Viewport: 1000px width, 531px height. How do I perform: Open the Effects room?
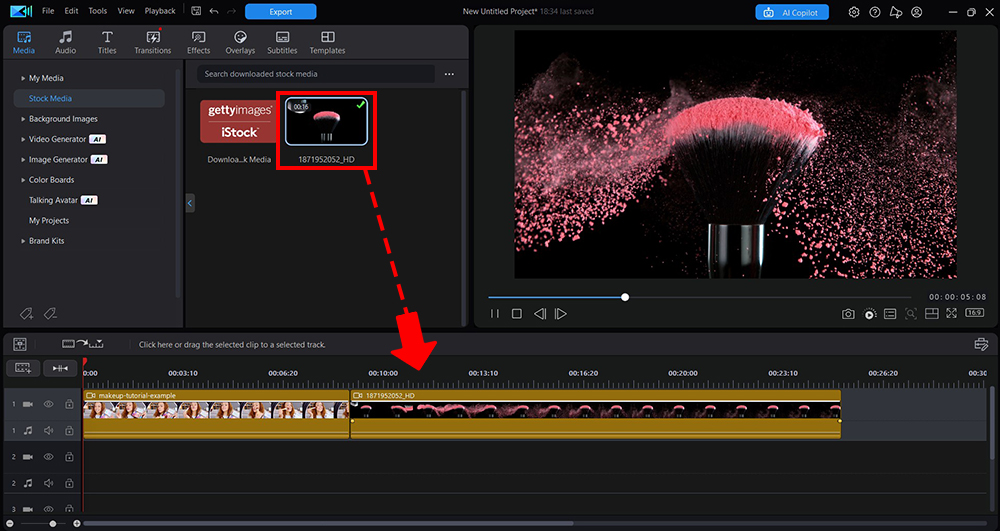pyautogui.click(x=199, y=42)
